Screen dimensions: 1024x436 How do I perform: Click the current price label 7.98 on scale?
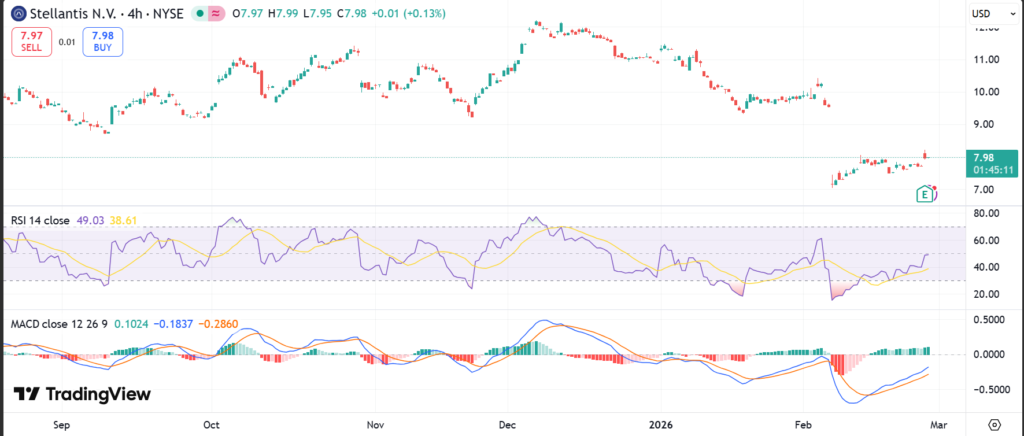coord(991,163)
